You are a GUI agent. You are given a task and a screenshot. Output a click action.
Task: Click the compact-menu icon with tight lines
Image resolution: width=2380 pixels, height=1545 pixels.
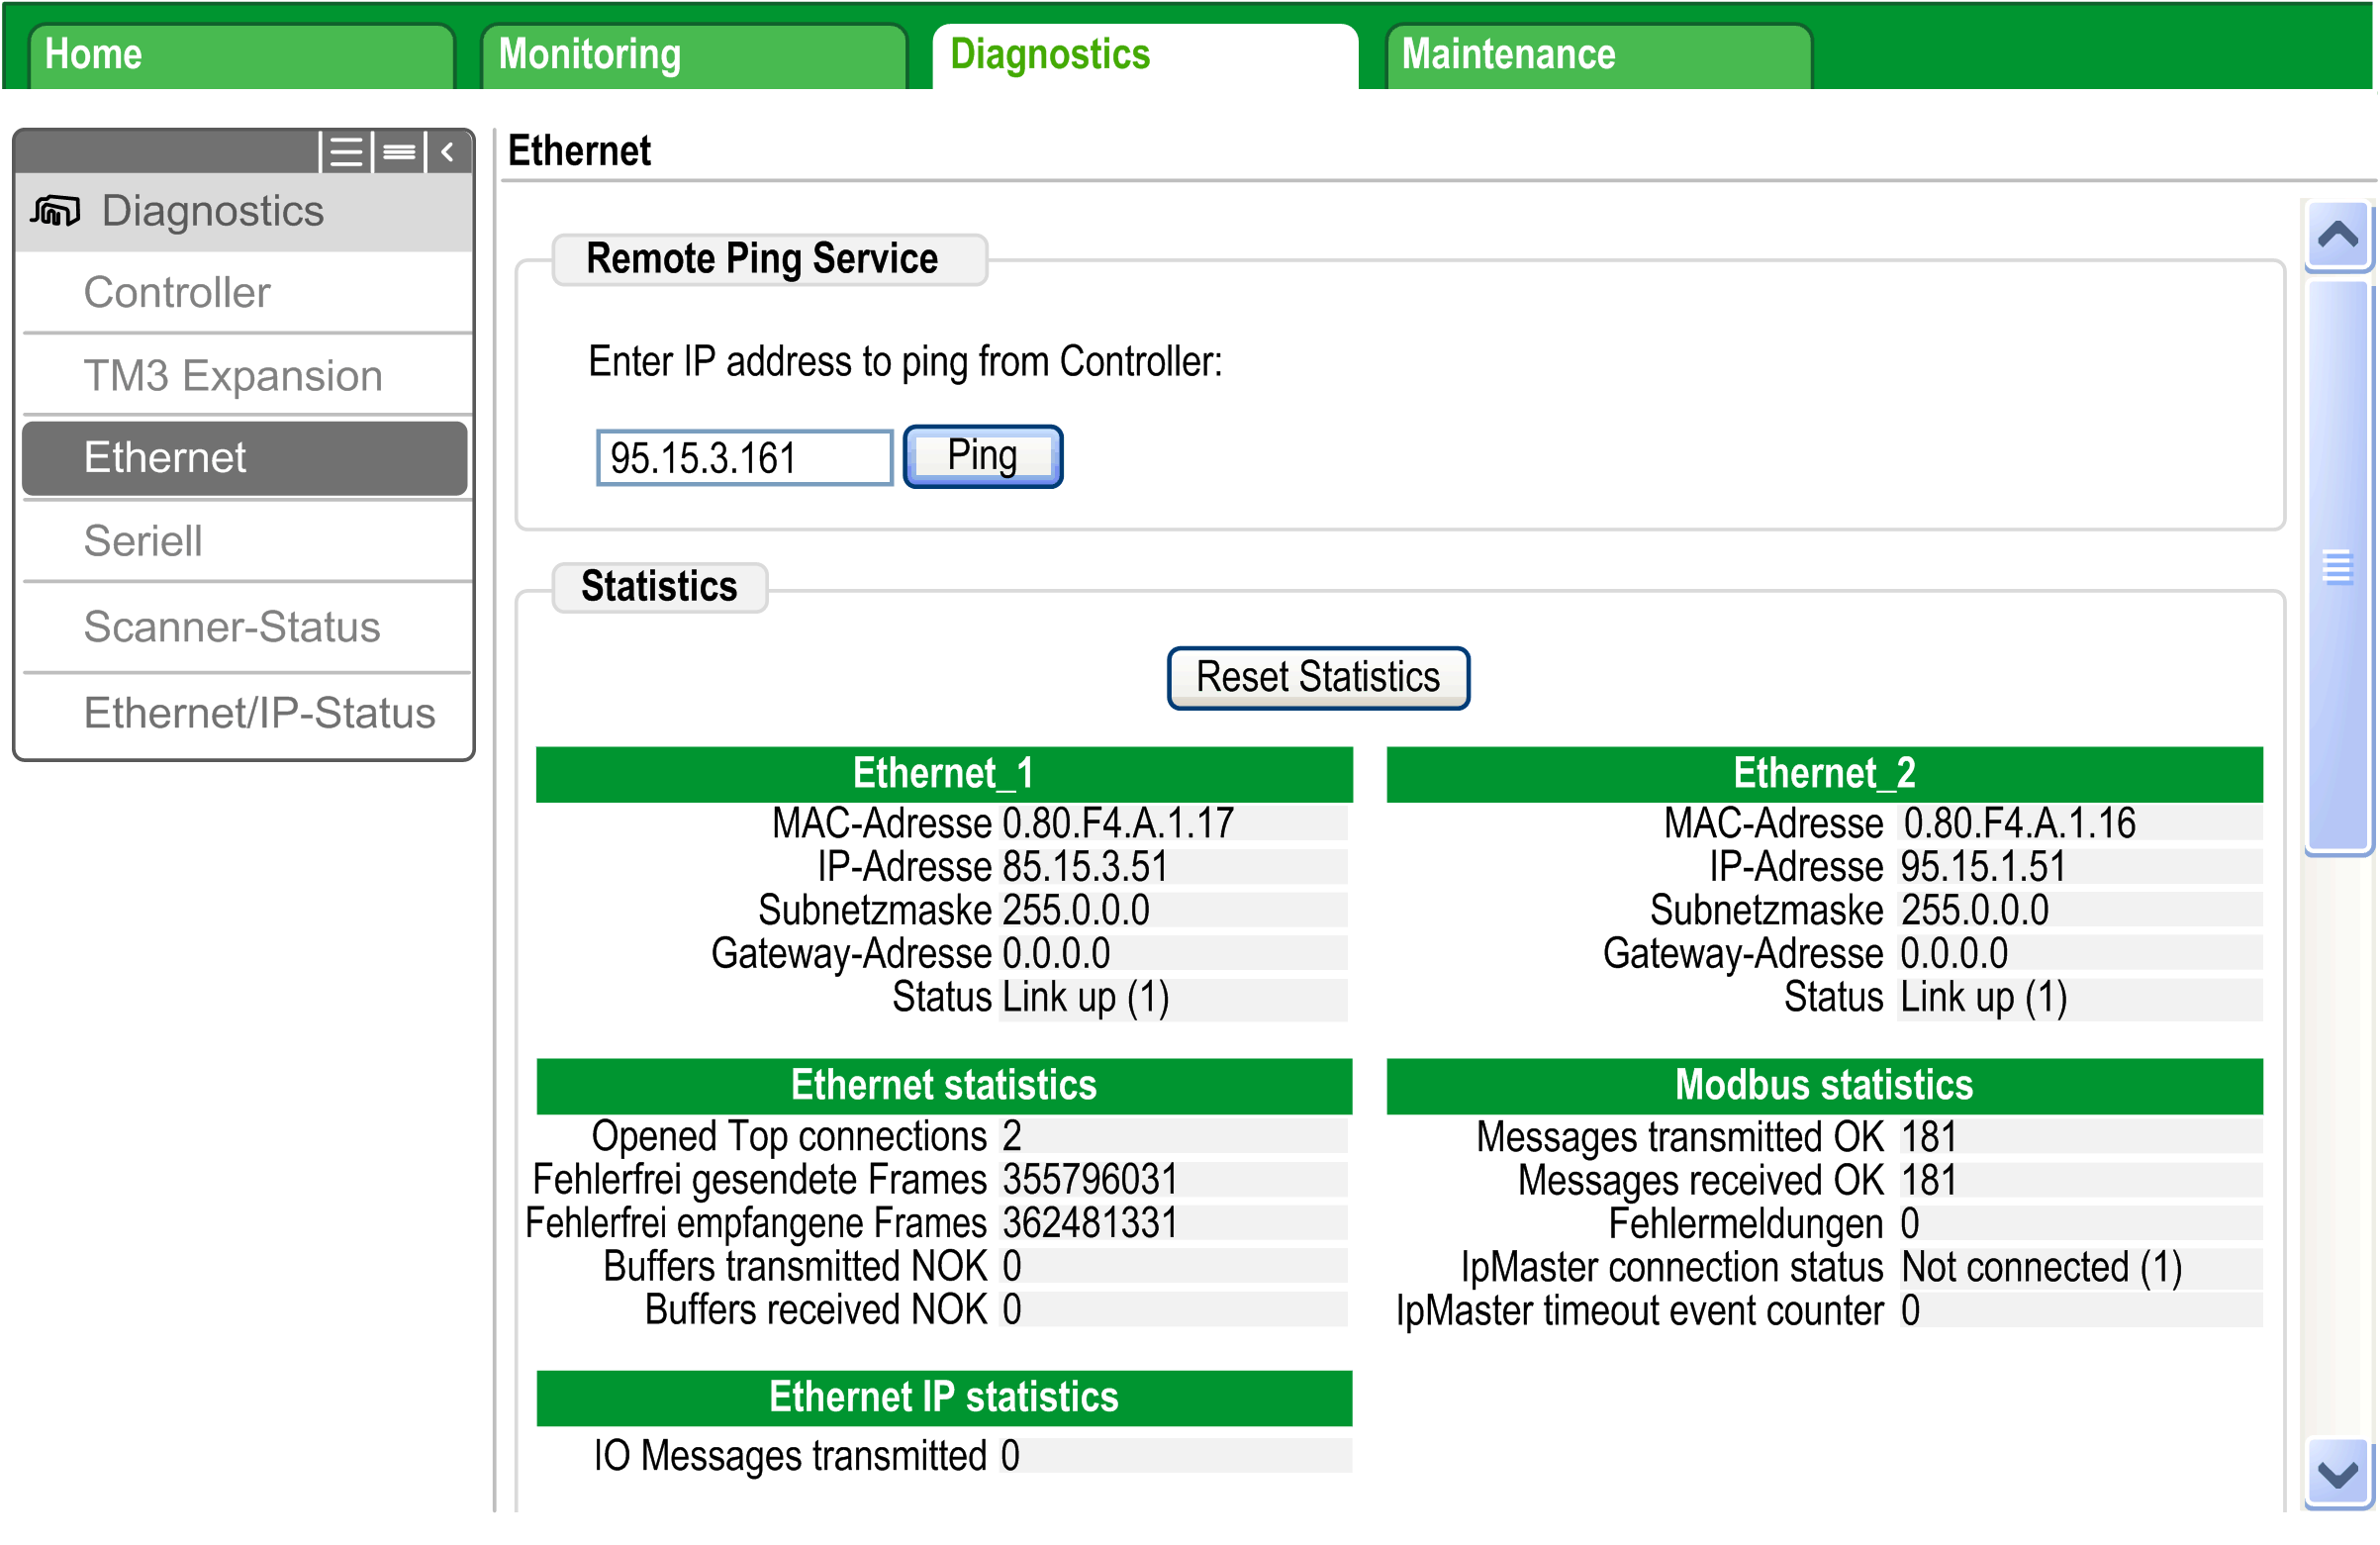tap(399, 153)
